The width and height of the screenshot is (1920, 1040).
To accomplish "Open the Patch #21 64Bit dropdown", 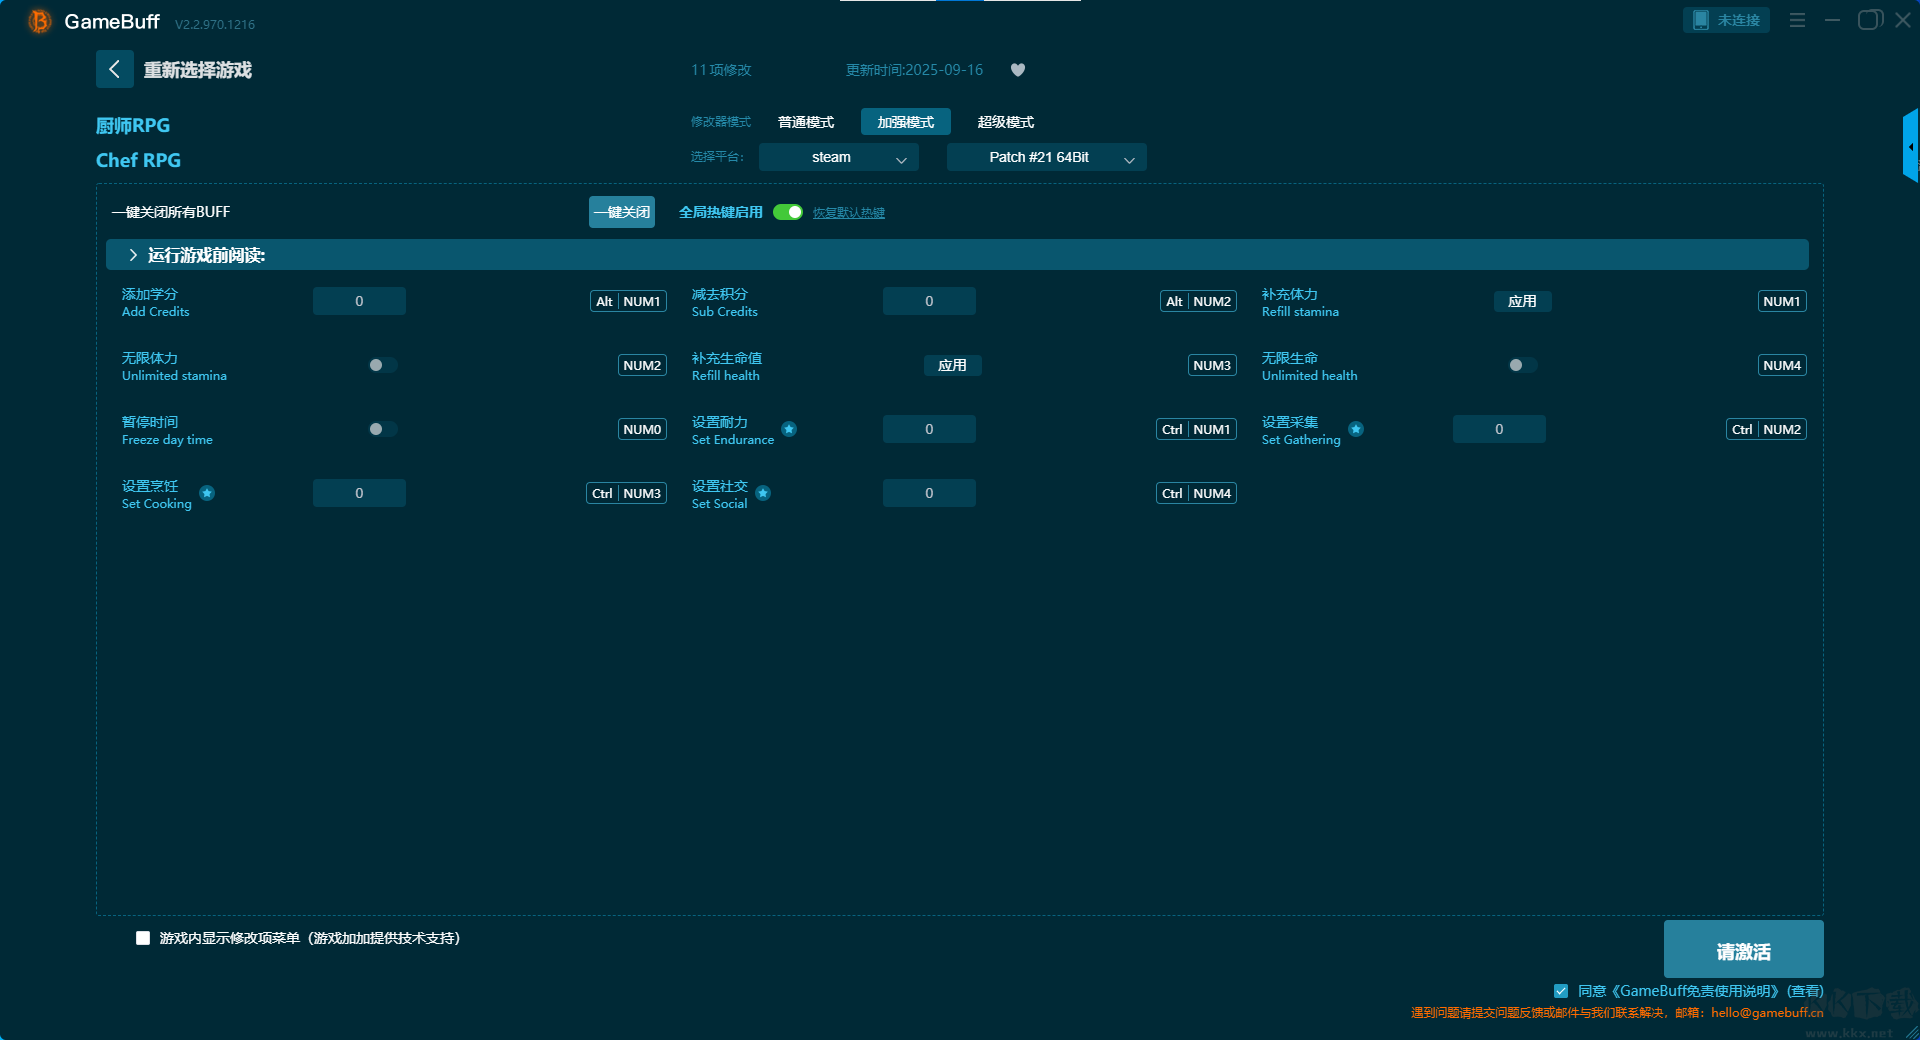I will tap(1046, 157).
